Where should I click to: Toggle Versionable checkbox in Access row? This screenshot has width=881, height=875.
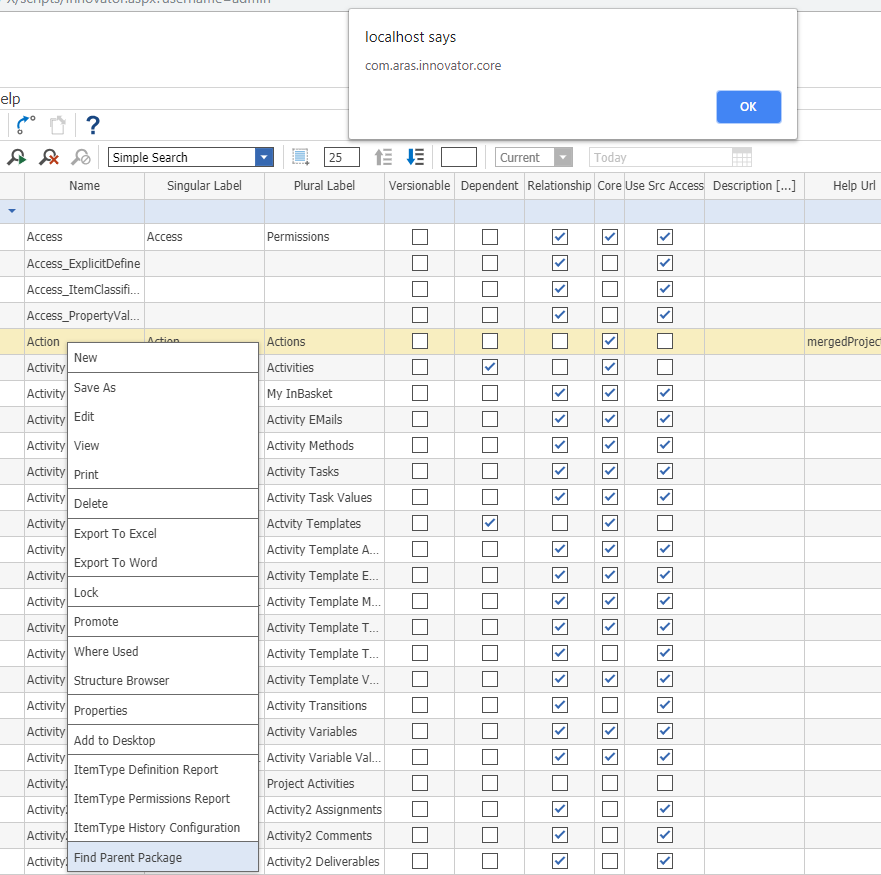(420, 237)
